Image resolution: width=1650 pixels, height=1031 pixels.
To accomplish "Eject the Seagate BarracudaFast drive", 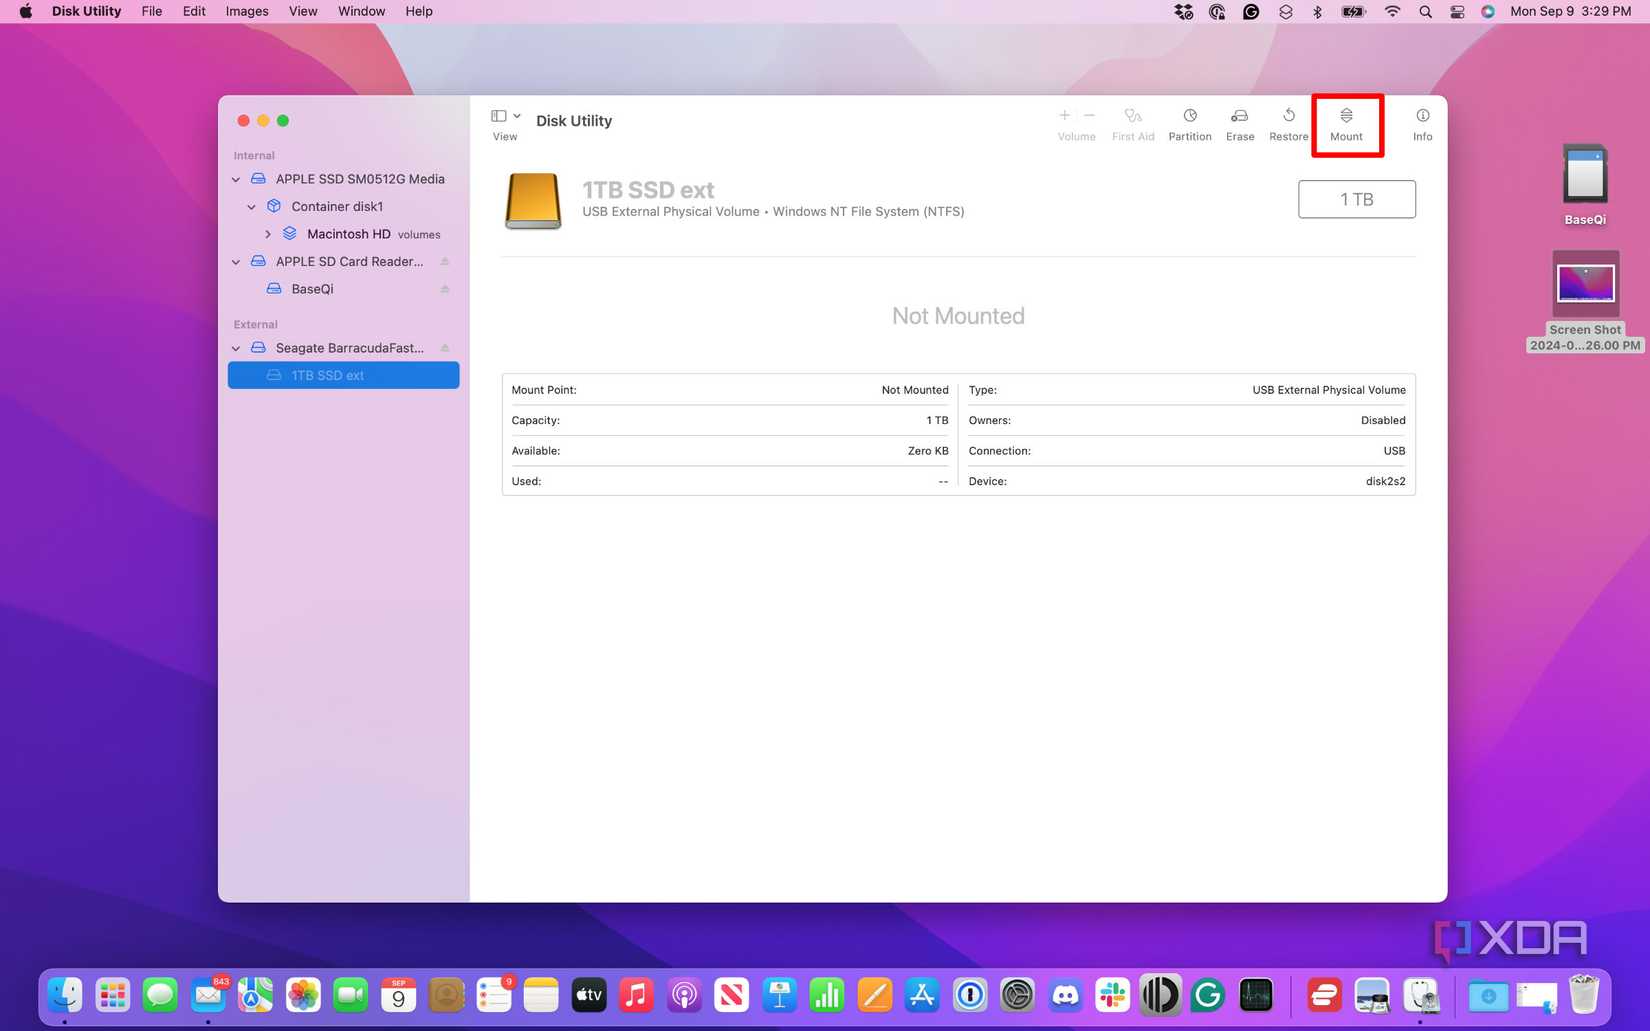I will [445, 348].
